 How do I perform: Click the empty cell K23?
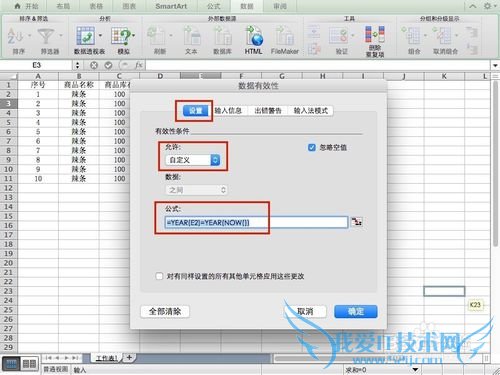coord(444,291)
